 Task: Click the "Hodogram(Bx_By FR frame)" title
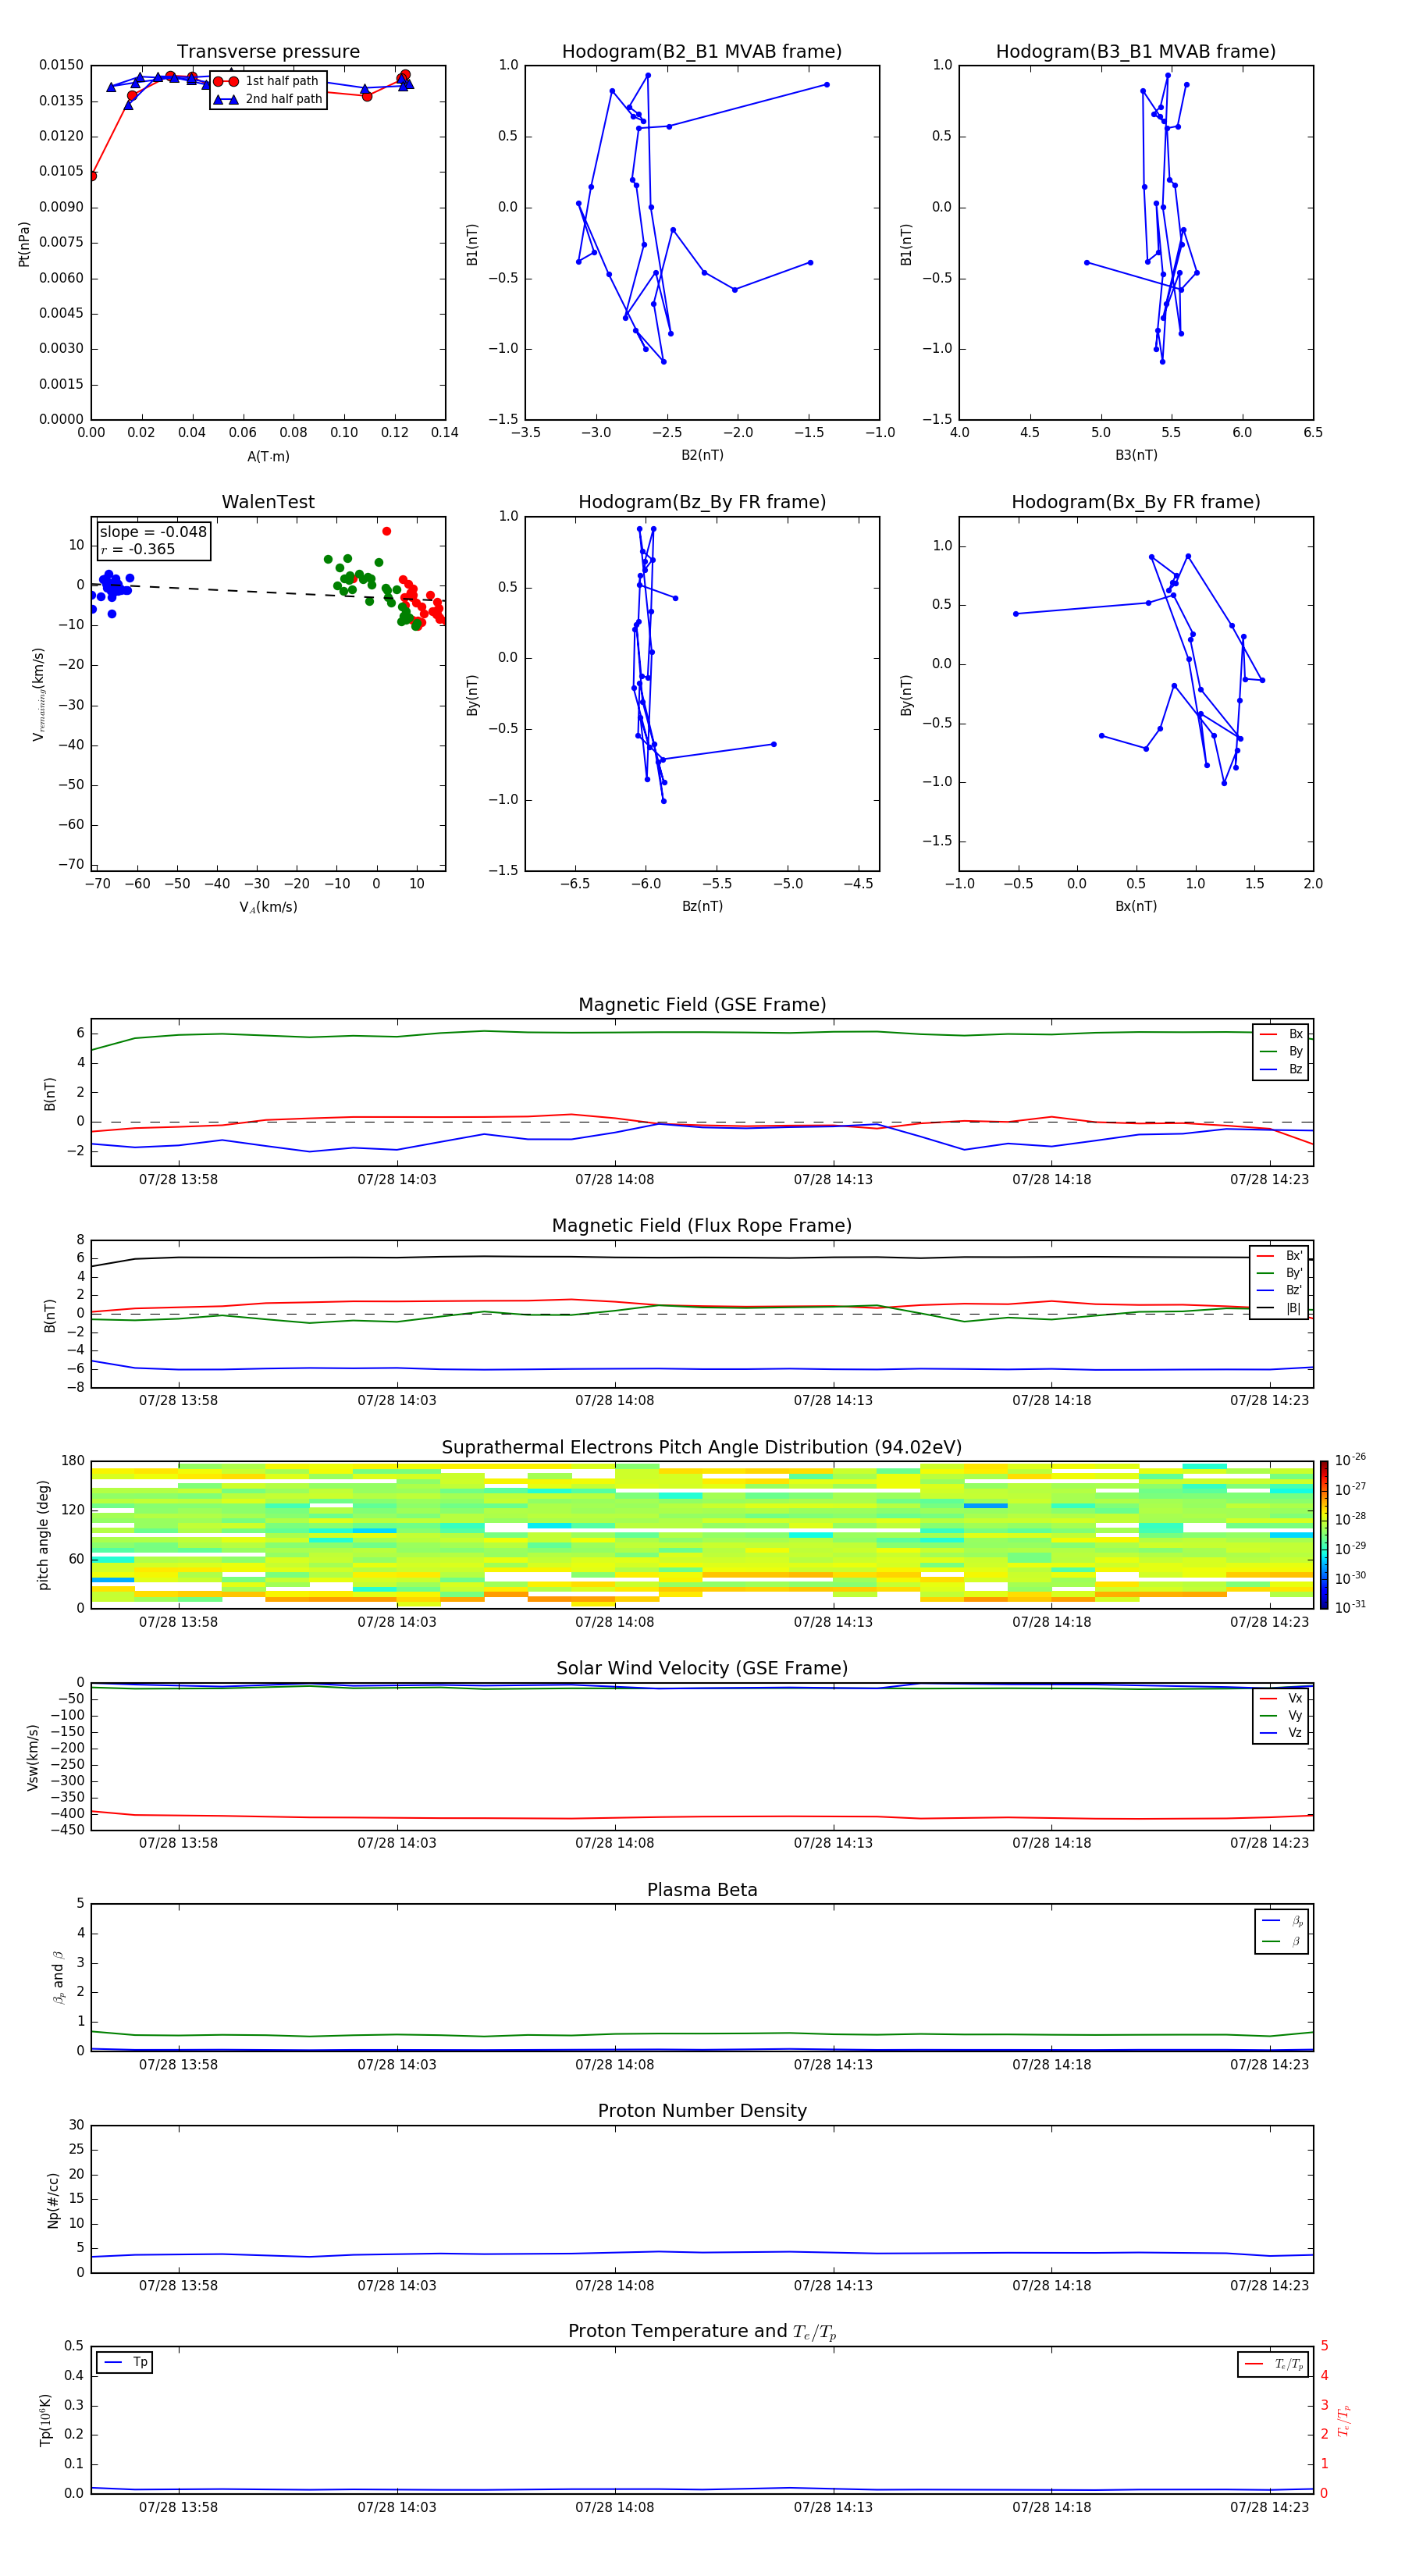point(1136,502)
